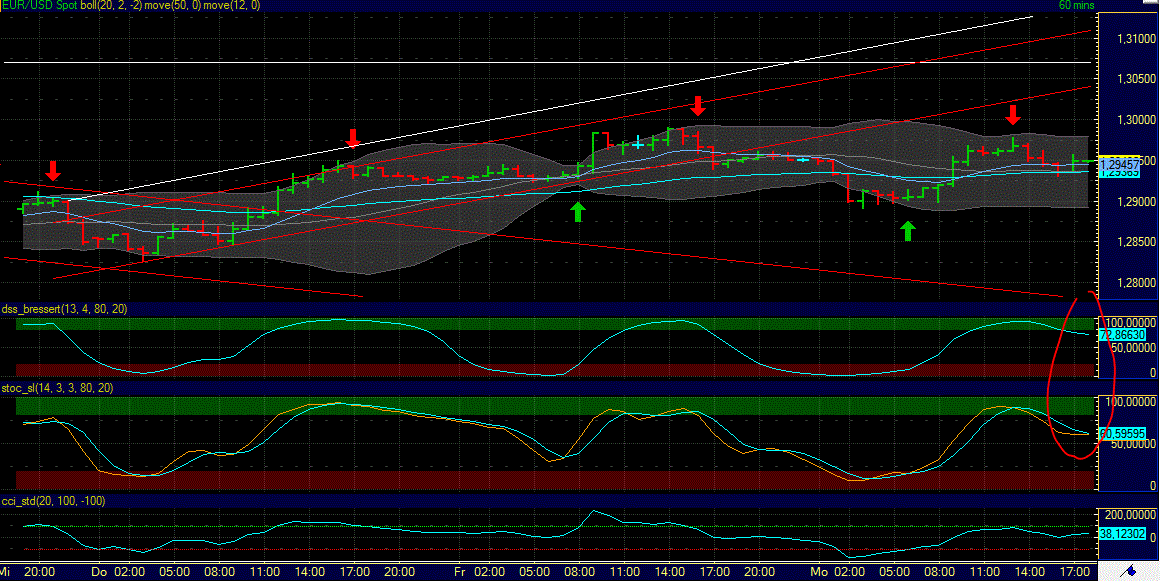
Task: Click the EUR/USD Spot symbol title
Action: [38, 5]
